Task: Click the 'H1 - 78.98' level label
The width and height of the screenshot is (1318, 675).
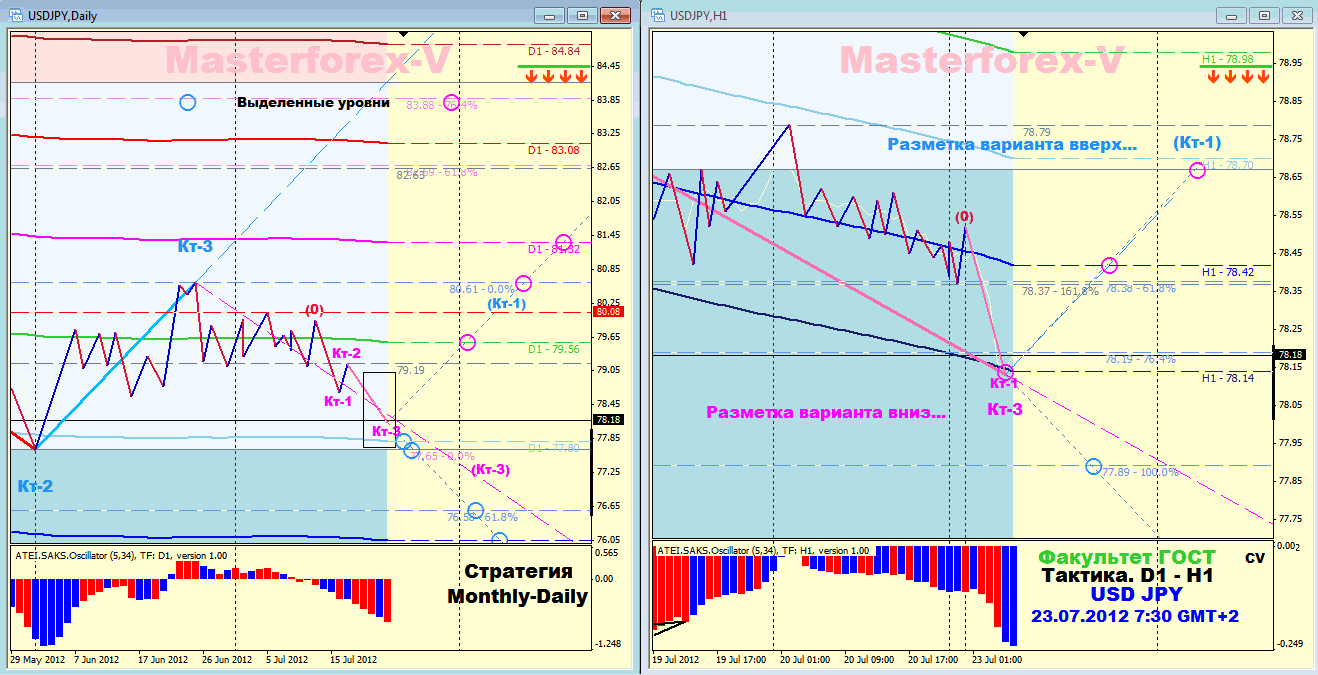Action: click(x=1228, y=59)
